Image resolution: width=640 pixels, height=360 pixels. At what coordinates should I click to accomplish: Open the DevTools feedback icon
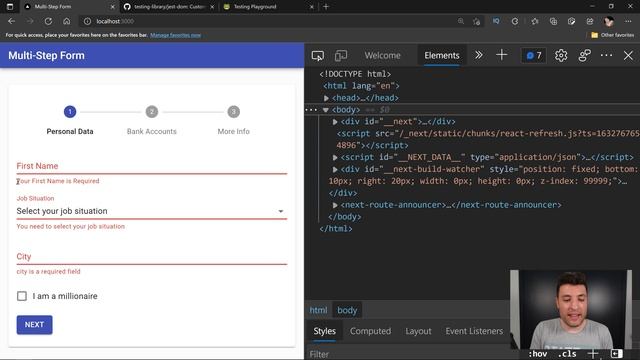point(584,56)
